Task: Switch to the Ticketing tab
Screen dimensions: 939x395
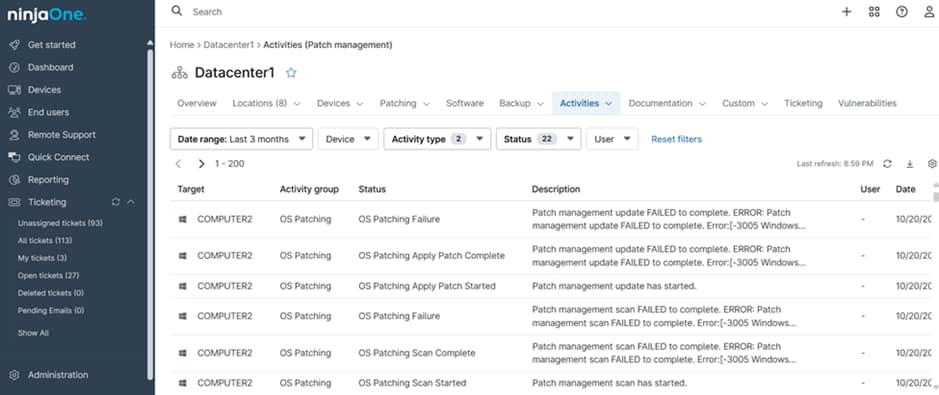Action: pyautogui.click(x=803, y=103)
